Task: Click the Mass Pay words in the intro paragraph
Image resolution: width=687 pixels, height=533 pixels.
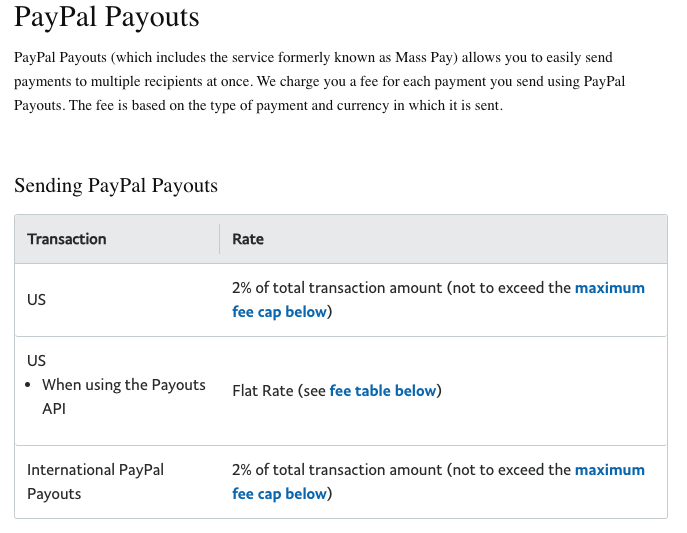Action: [424, 57]
